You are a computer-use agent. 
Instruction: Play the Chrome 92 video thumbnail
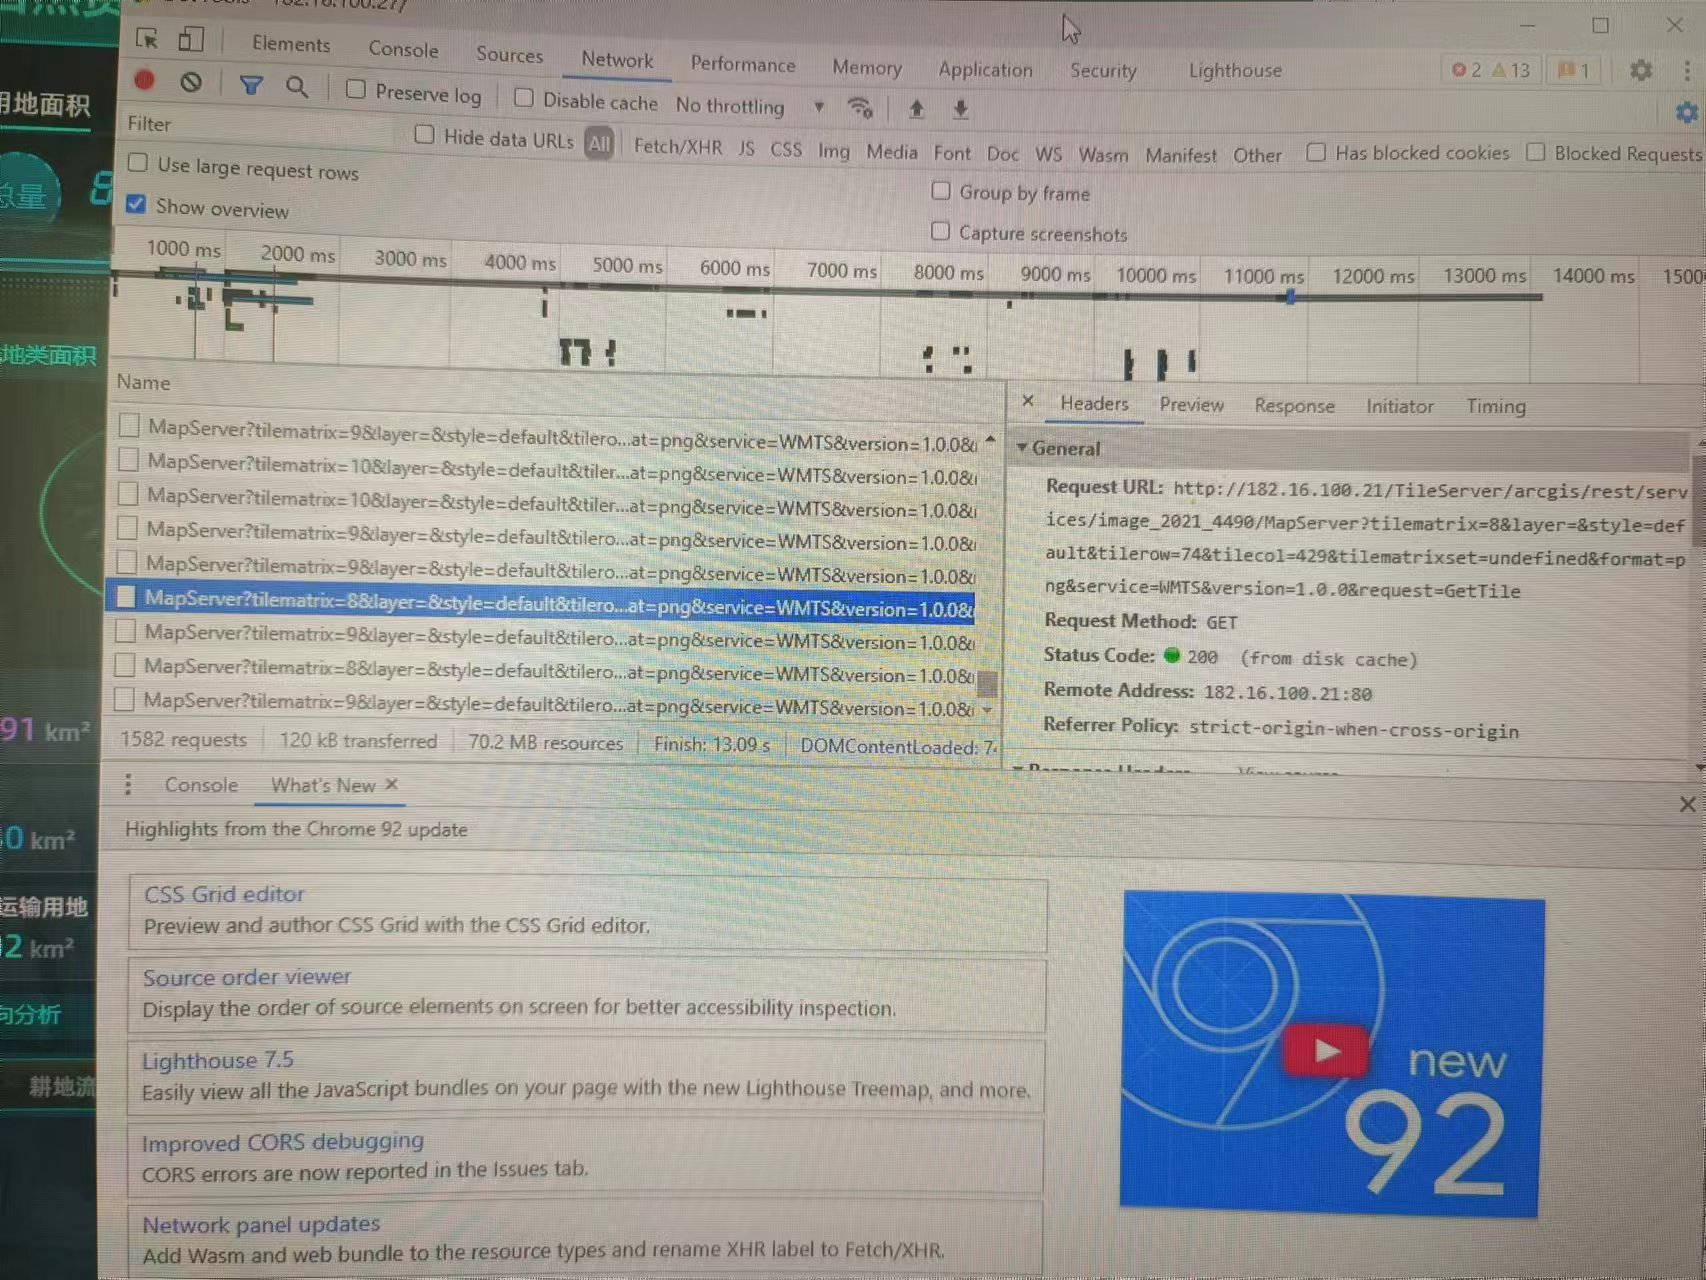click(x=1325, y=1050)
